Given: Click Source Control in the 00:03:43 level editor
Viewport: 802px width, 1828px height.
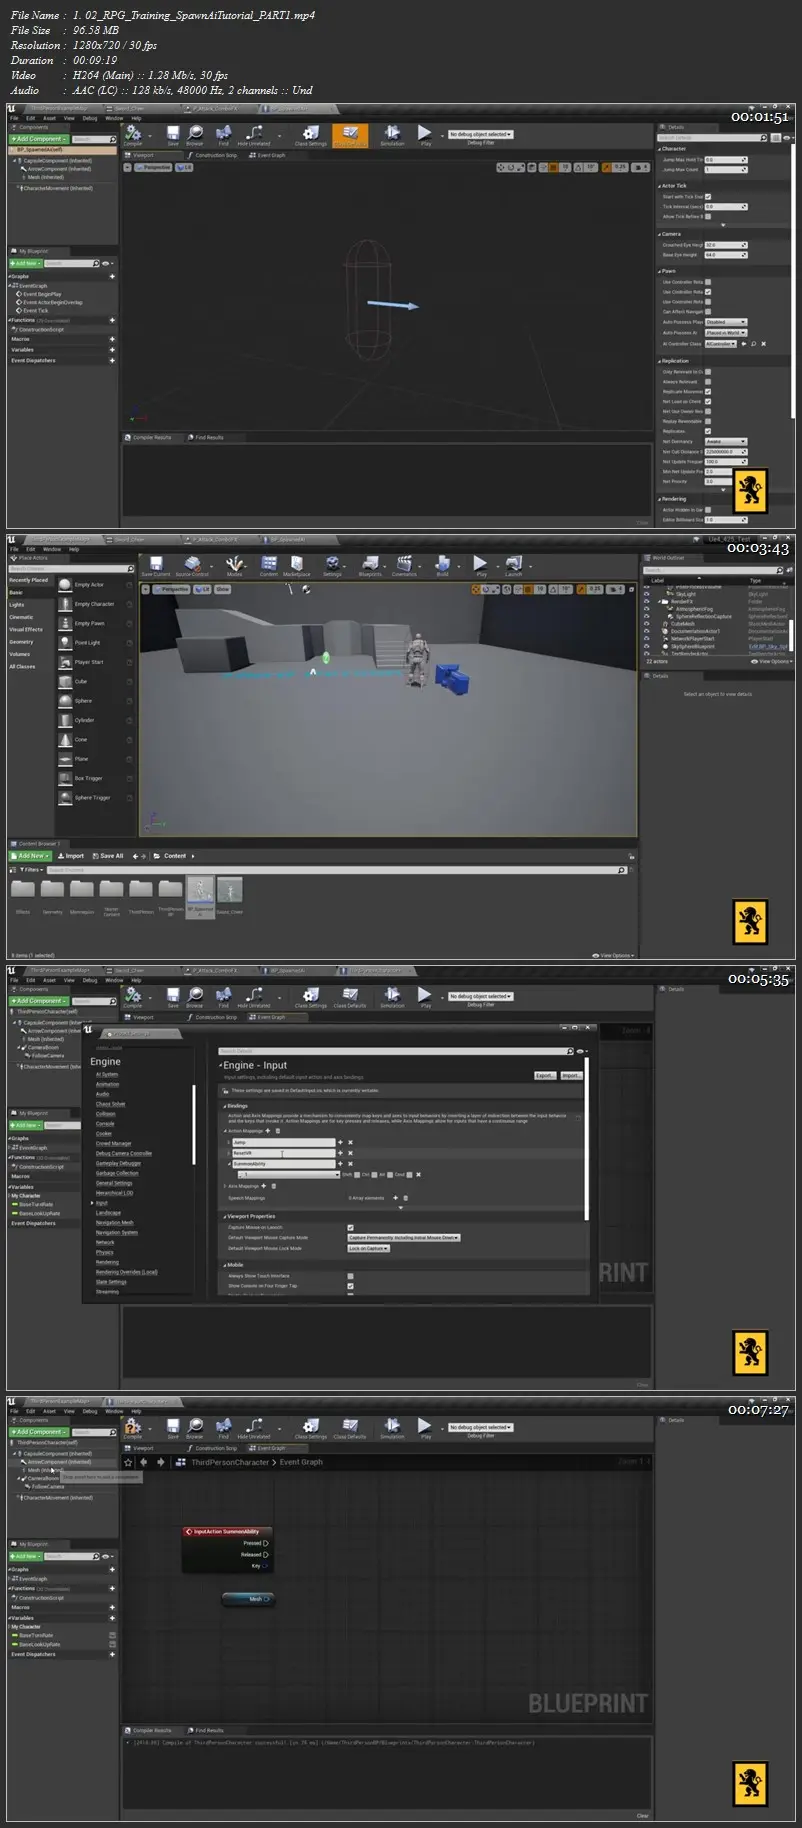Looking at the screenshot, I should [192, 567].
